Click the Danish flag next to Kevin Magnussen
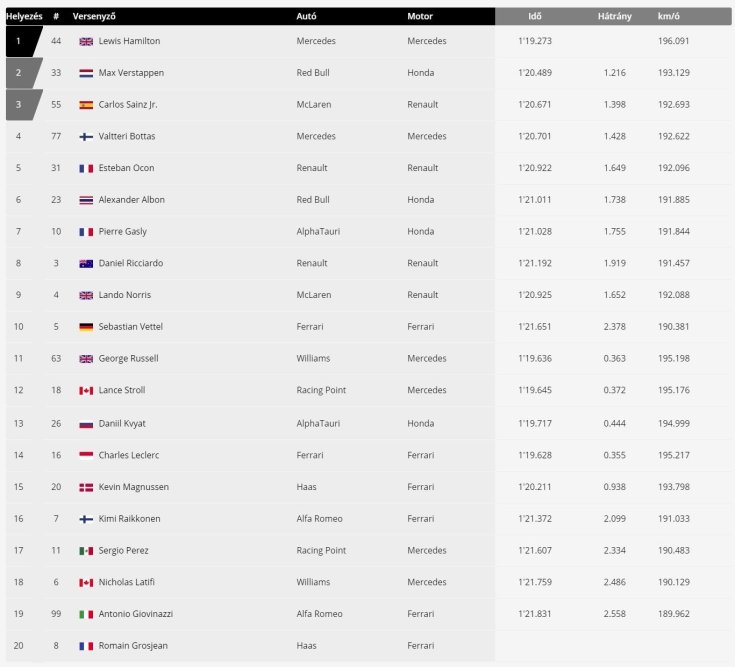Screen dimensions: 735x667 coord(86,487)
